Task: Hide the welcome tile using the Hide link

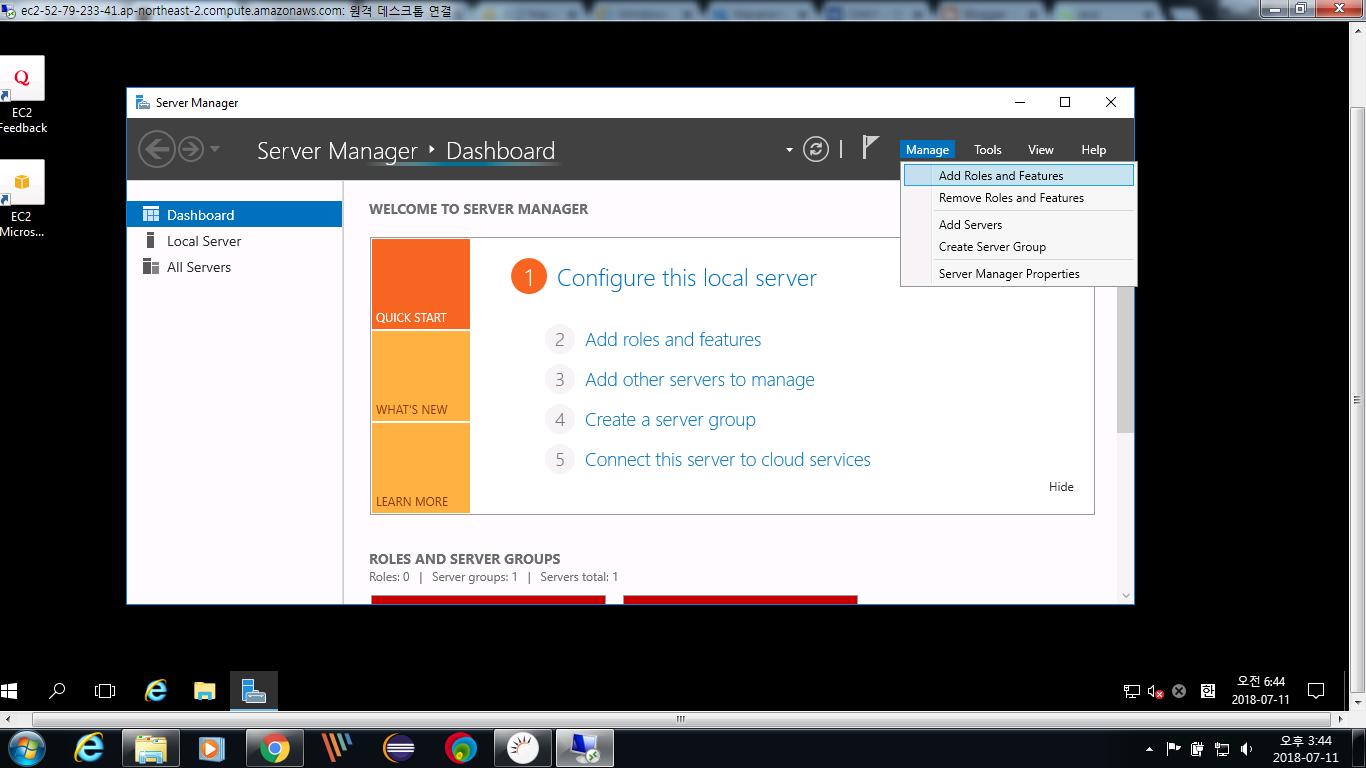Action: pos(1061,487)
